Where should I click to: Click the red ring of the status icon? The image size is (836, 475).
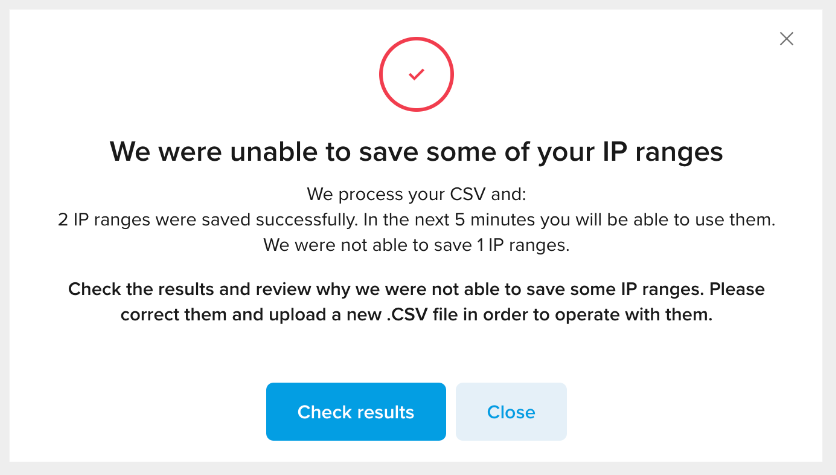click(x=416, y=38)
